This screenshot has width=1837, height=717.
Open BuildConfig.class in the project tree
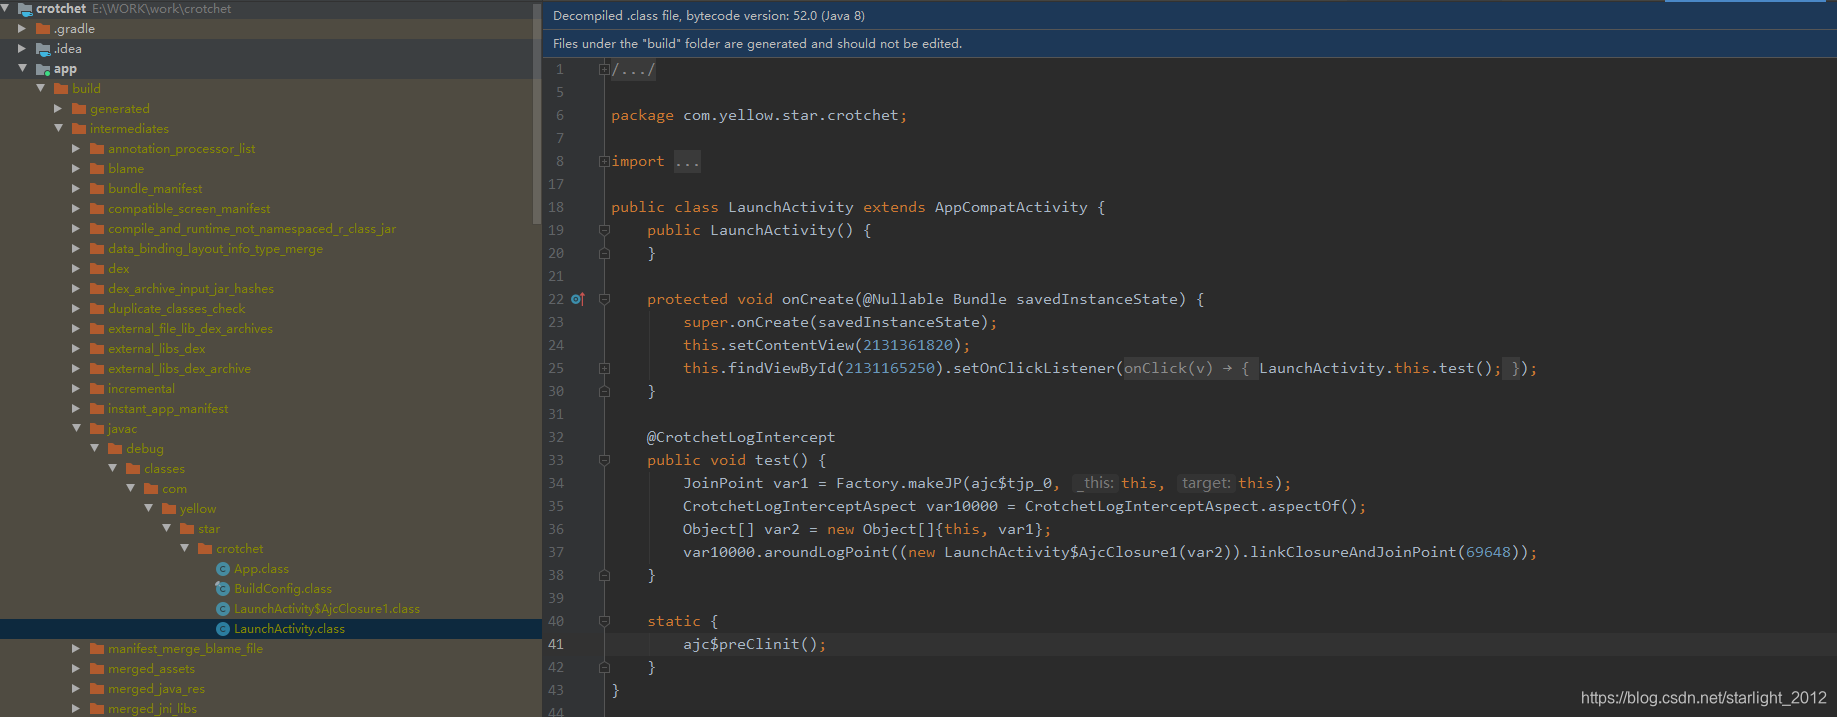283,589
